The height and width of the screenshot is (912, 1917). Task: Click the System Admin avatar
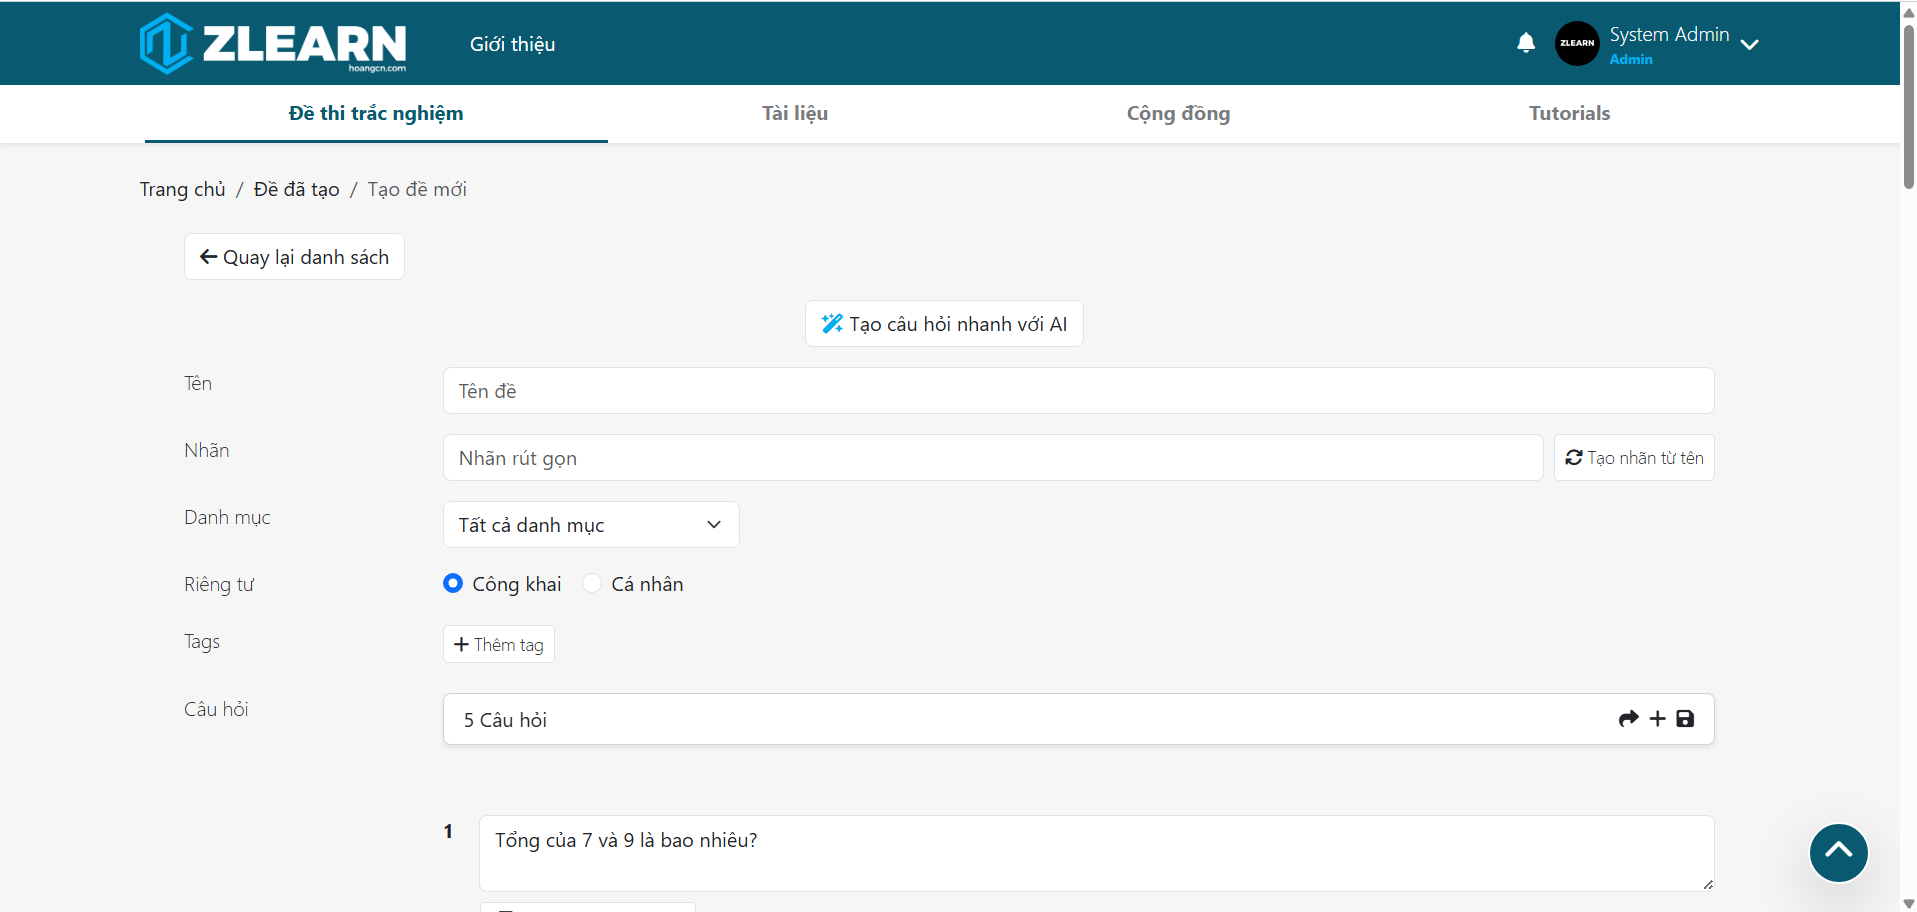tap(1577, 43)
